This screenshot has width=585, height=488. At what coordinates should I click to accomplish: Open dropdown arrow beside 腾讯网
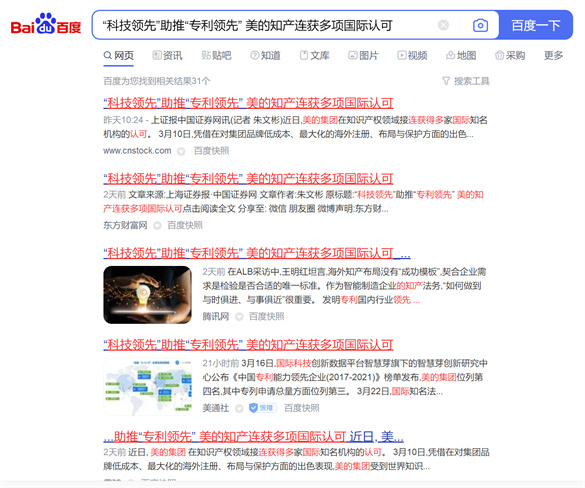(239, 317)
